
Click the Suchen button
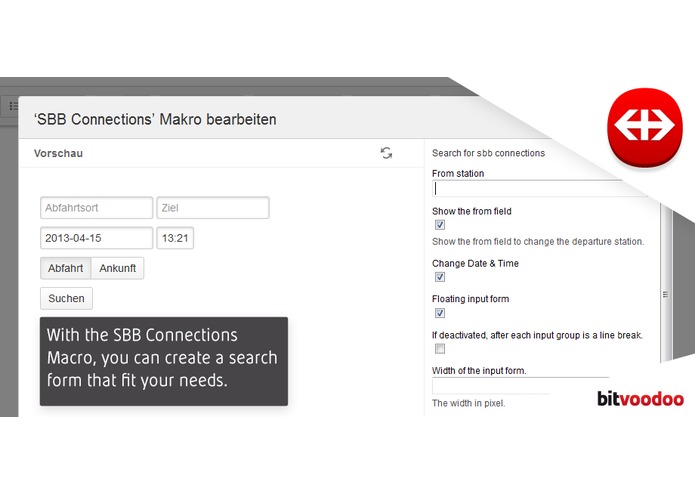tap(66, 298)
